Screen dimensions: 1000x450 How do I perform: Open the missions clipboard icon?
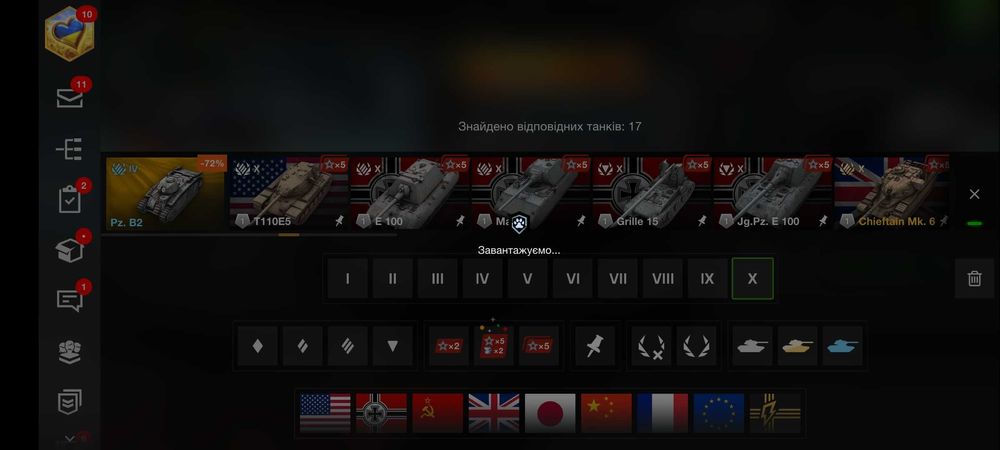pyautogui.click(x=70, y=200)
